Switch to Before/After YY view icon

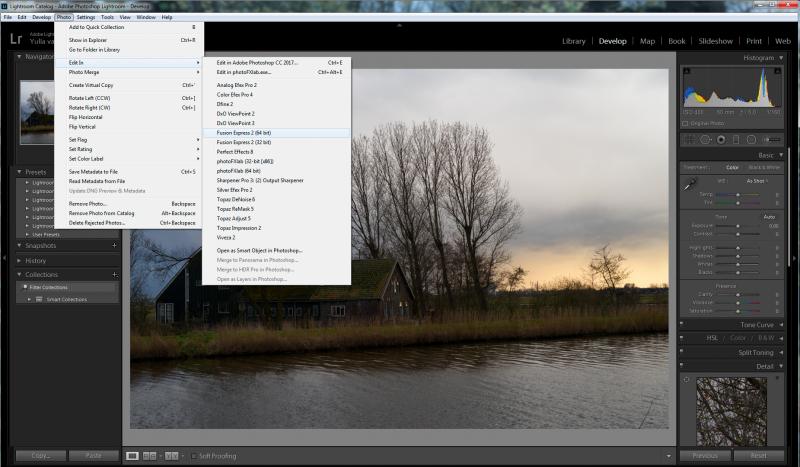[171, 456]
